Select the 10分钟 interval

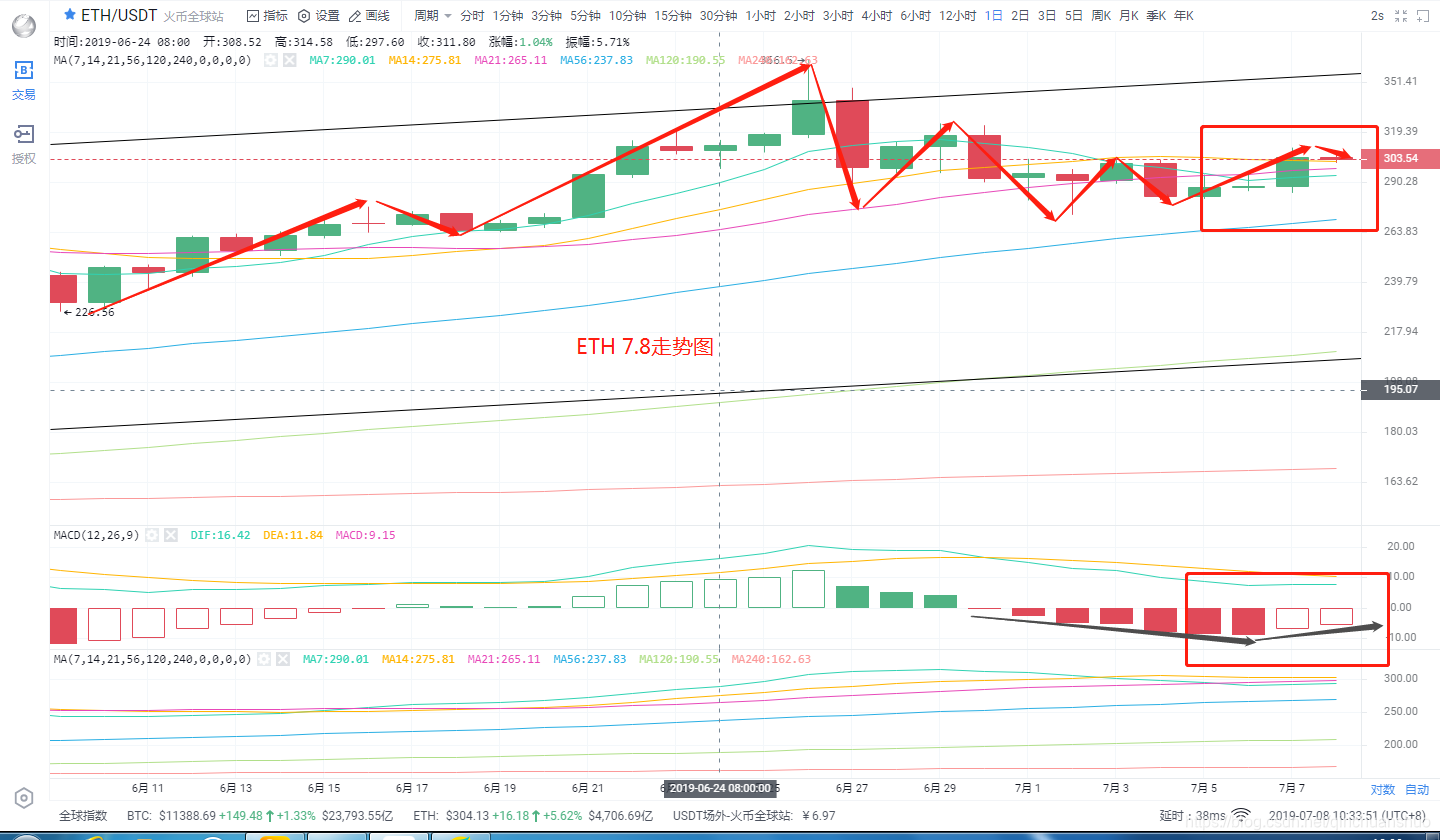point(627,16)
